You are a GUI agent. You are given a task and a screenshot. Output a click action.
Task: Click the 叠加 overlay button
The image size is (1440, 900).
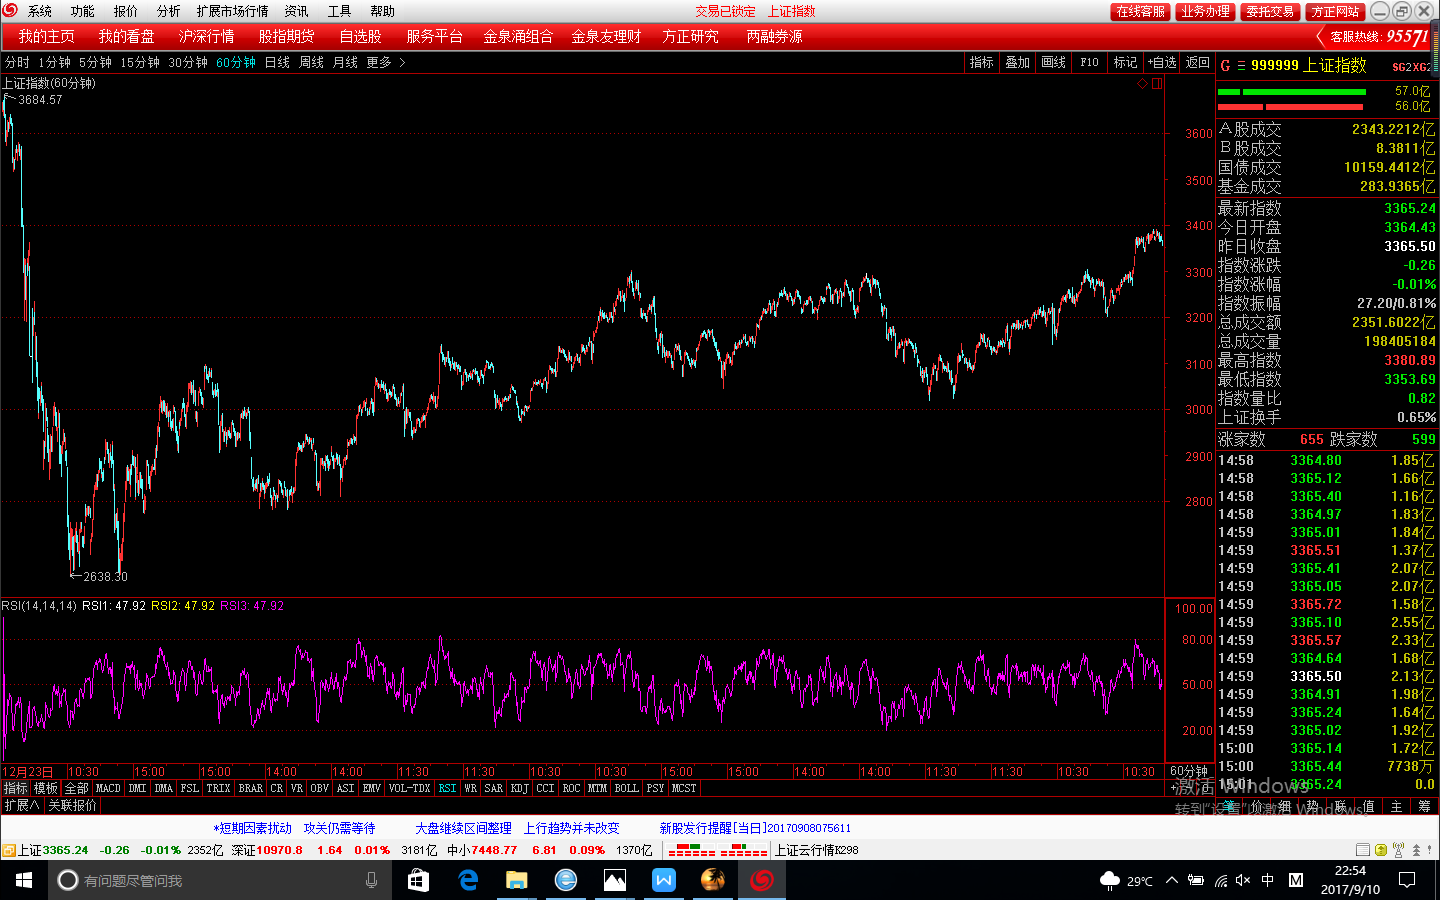(x=1017, y=62)
